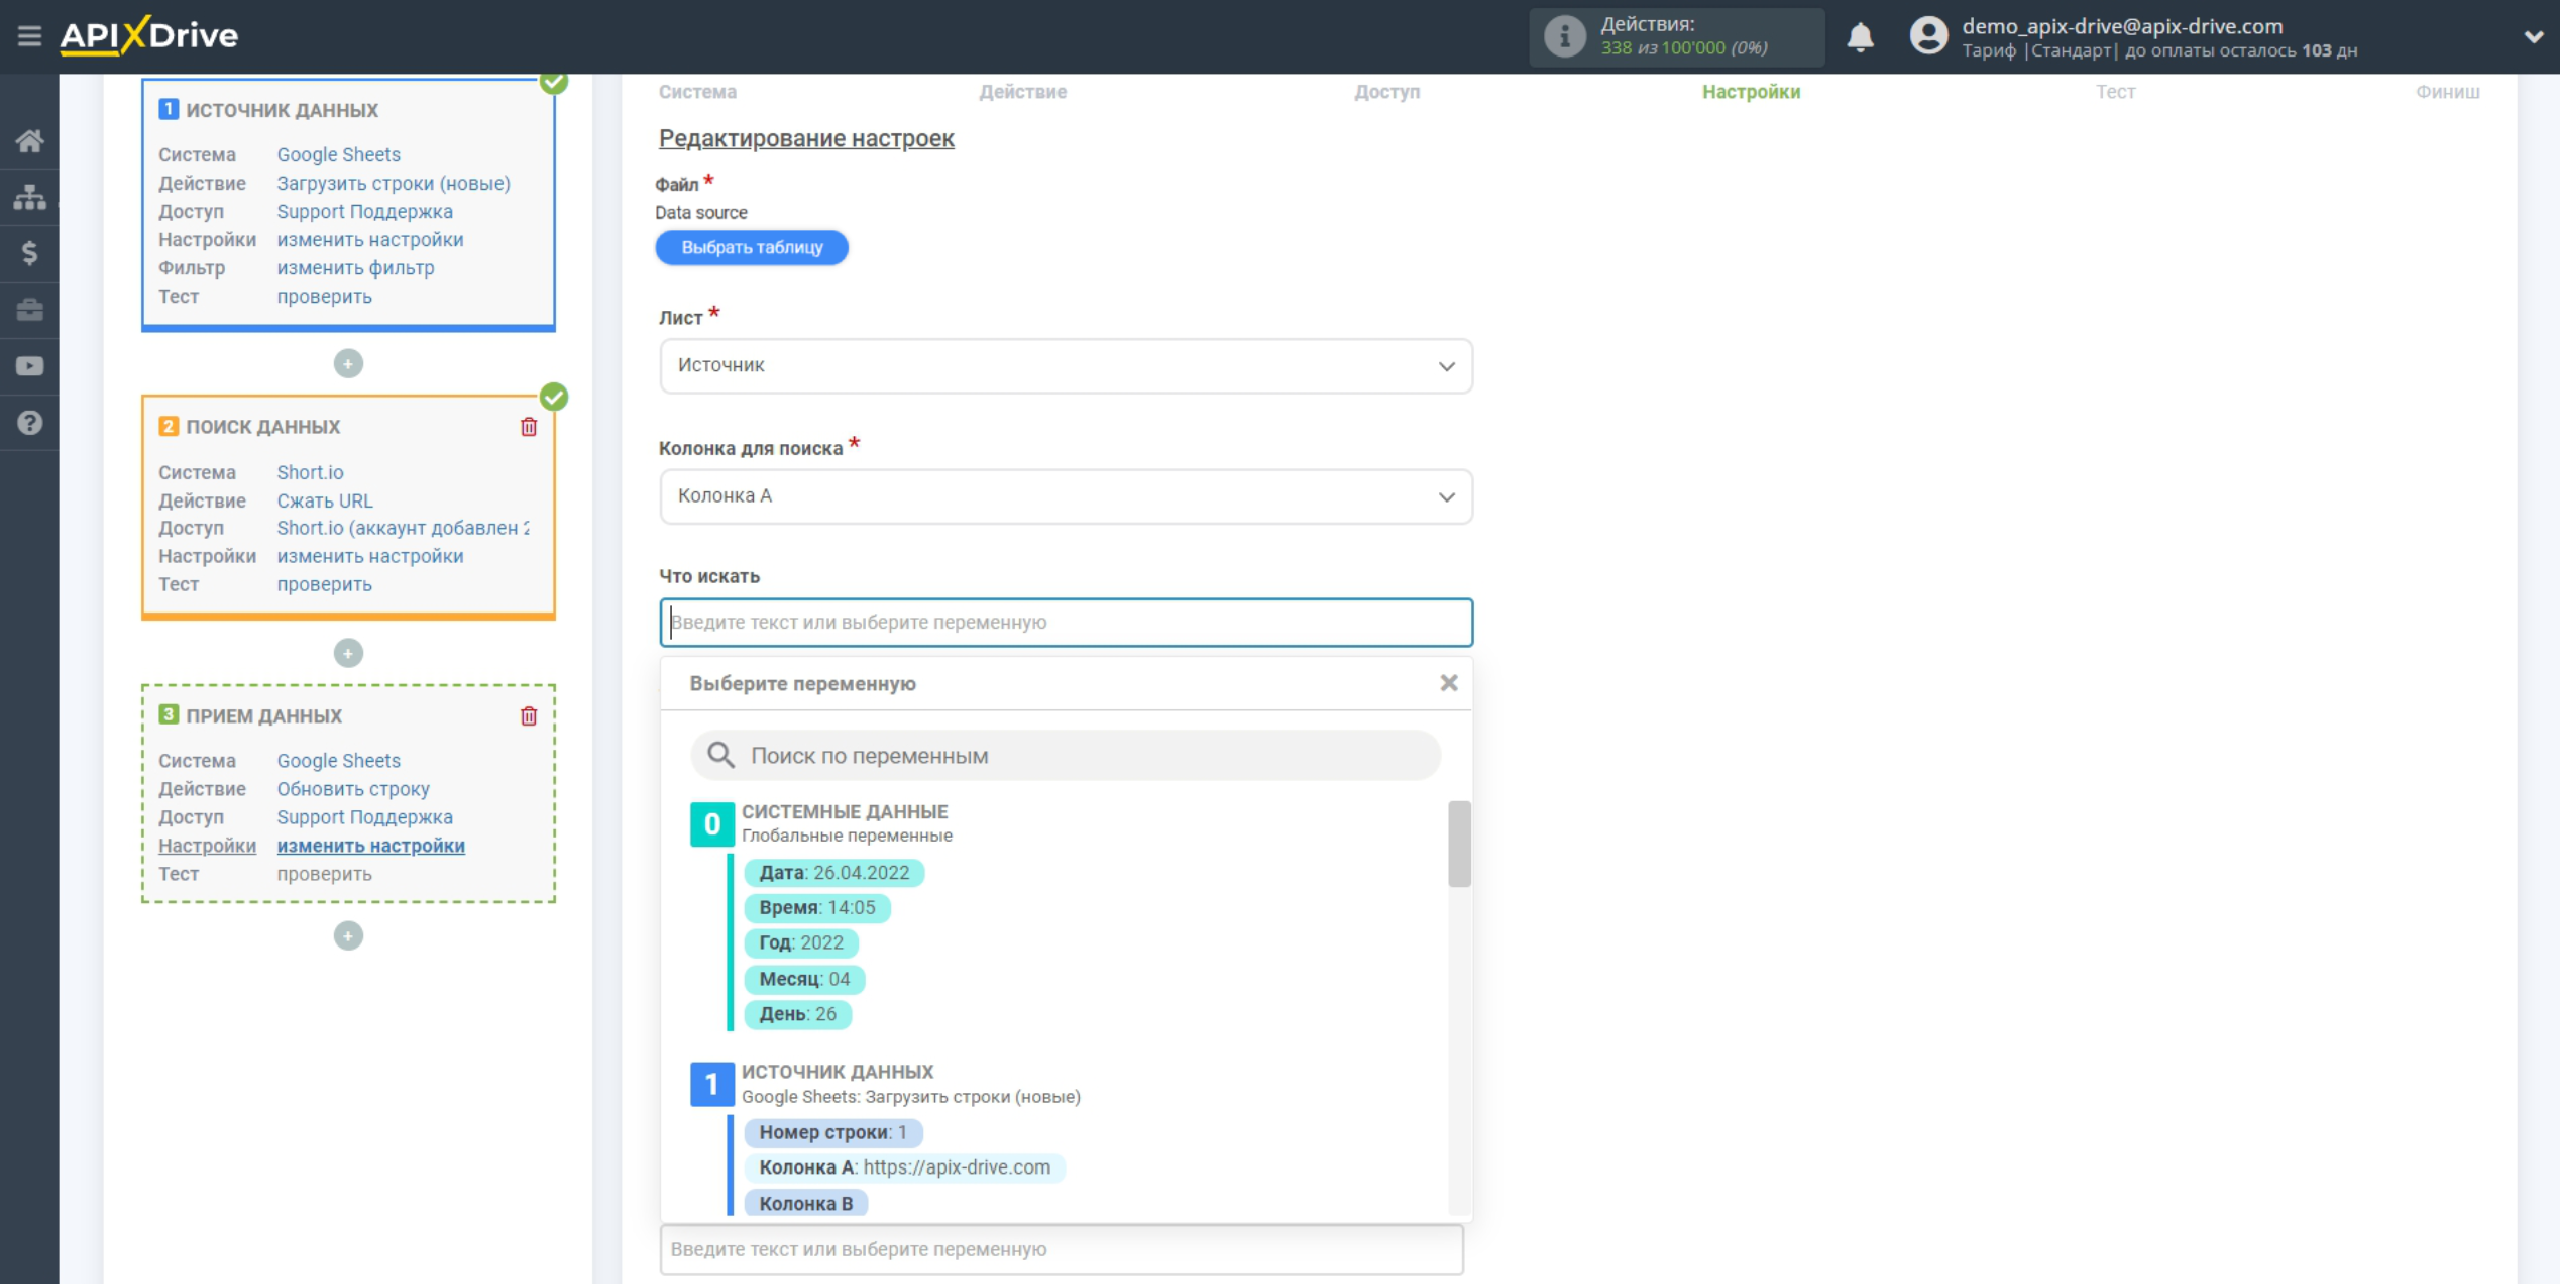2560x1284 pixels.
Task: Click Поиск по переменным search field
Action: 1066,756
